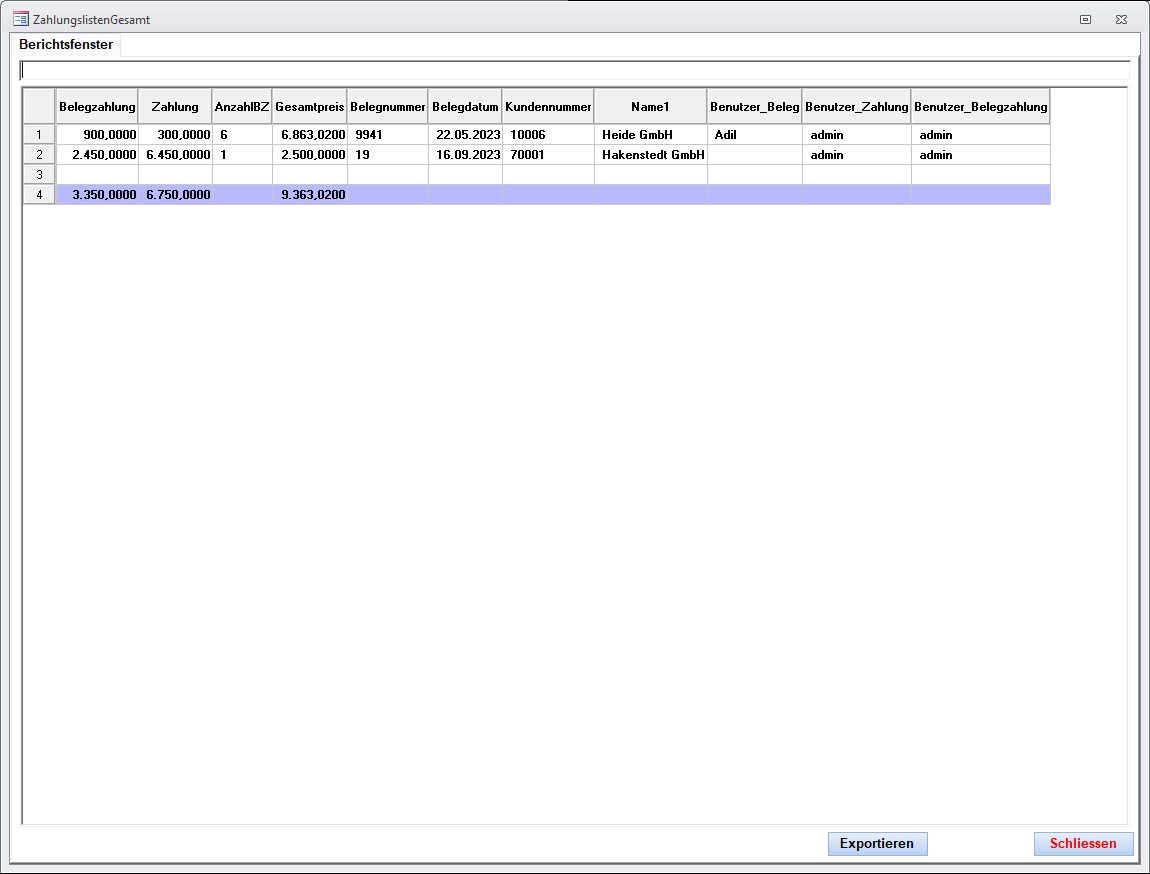Screen dimensions: 1150x874
Task: Select the highlighted totals row 4 header
Action: pos(39,195)
